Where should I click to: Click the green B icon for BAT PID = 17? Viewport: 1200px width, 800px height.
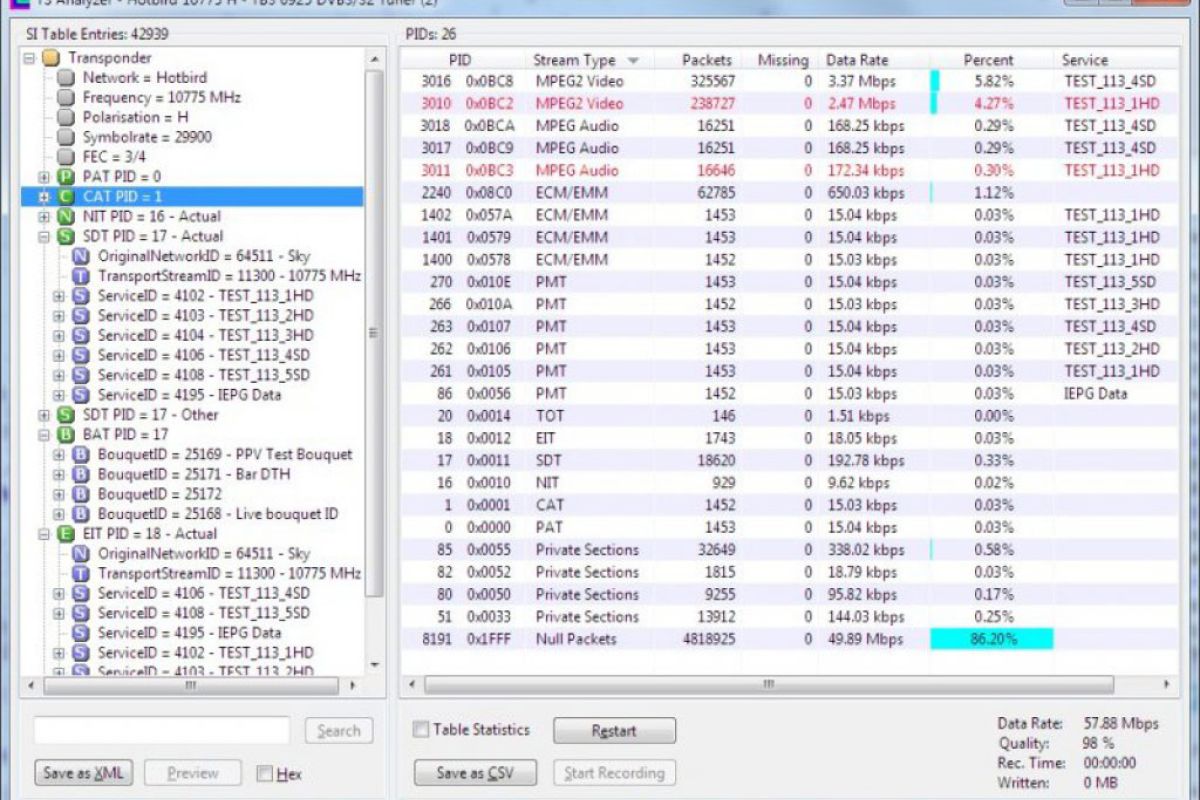point(66,435)
